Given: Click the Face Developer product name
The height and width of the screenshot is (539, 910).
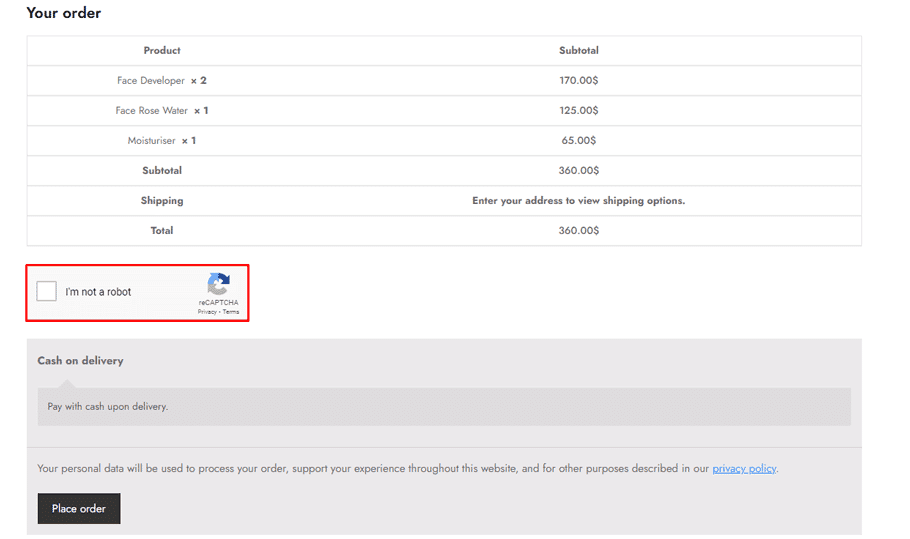Looking at the screenshot, I should tap(151, 80).
